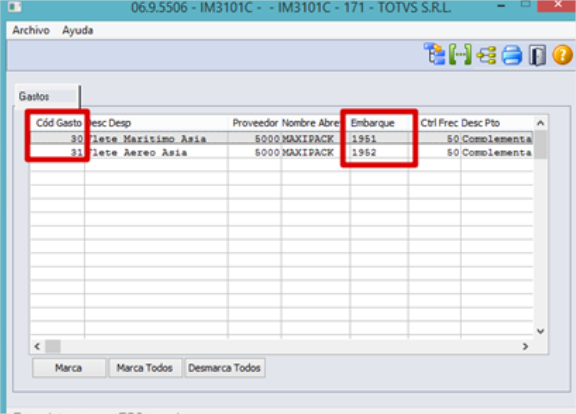This screenshot has width=576, height=414.
Task: Click the vertical scrollbar up arrow
Action: tap(540, 123)
